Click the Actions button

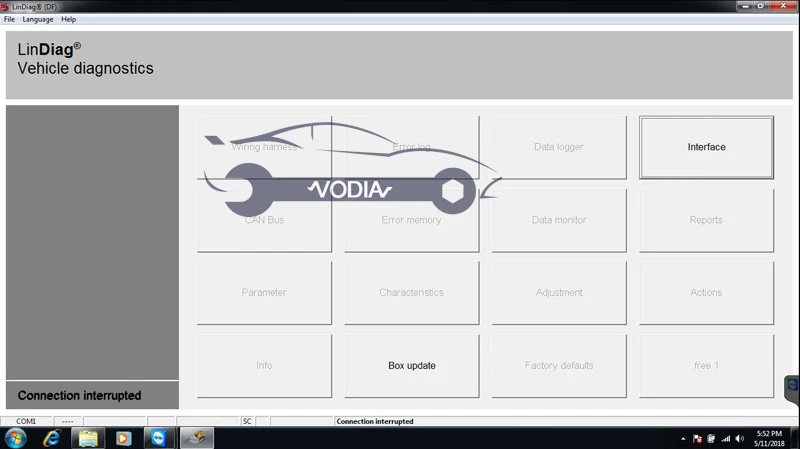tap(706, 293)
